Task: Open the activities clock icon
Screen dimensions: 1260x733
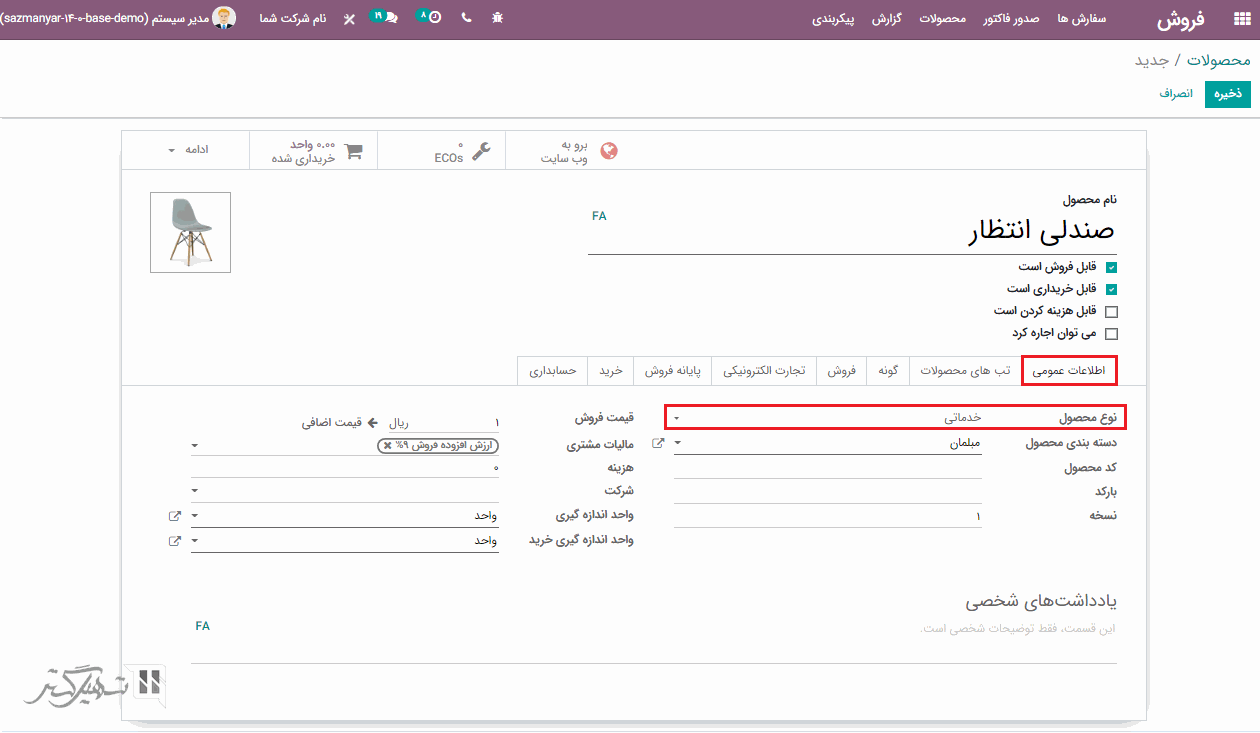Action: click(x=434, y=18)
